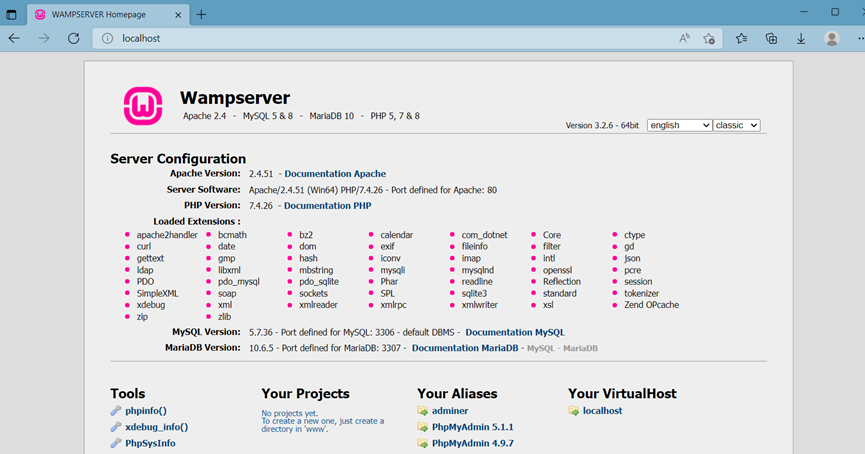The height and width of the screenshot is (454, 865).
Task: Click the Loaded Extensions label
Action: pos(196,222)
